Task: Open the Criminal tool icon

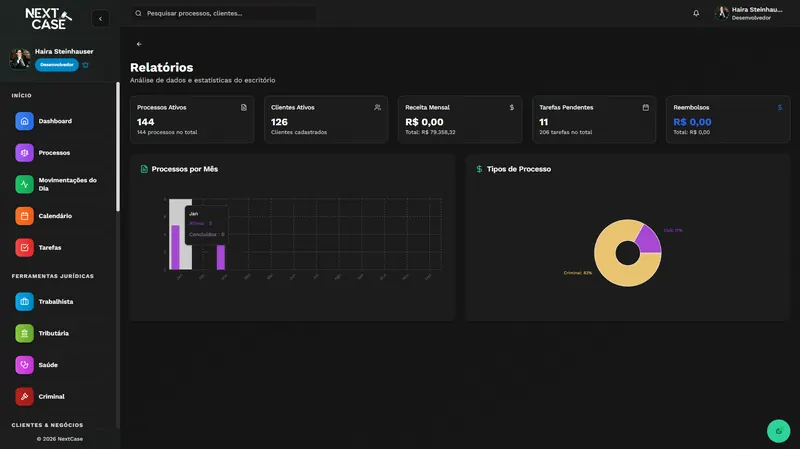Action: 24,396
